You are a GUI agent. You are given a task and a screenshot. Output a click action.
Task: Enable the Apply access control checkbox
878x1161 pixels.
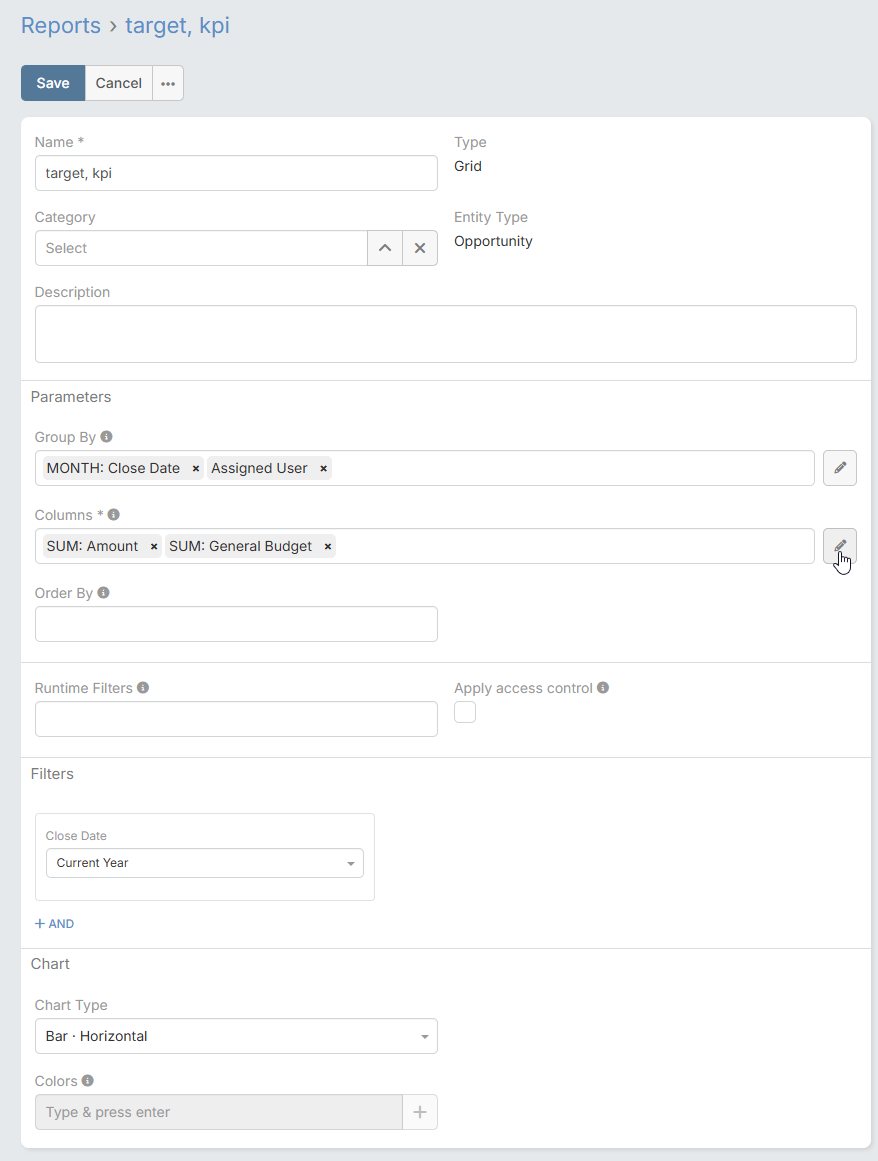465,712
